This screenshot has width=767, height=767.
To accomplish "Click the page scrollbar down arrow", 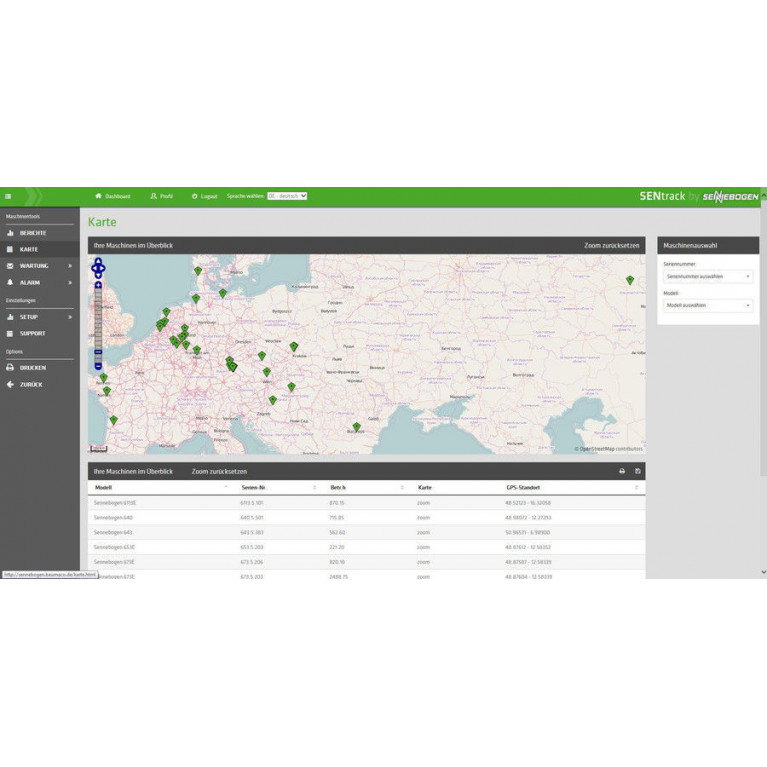I will click(x=764, y=572).
